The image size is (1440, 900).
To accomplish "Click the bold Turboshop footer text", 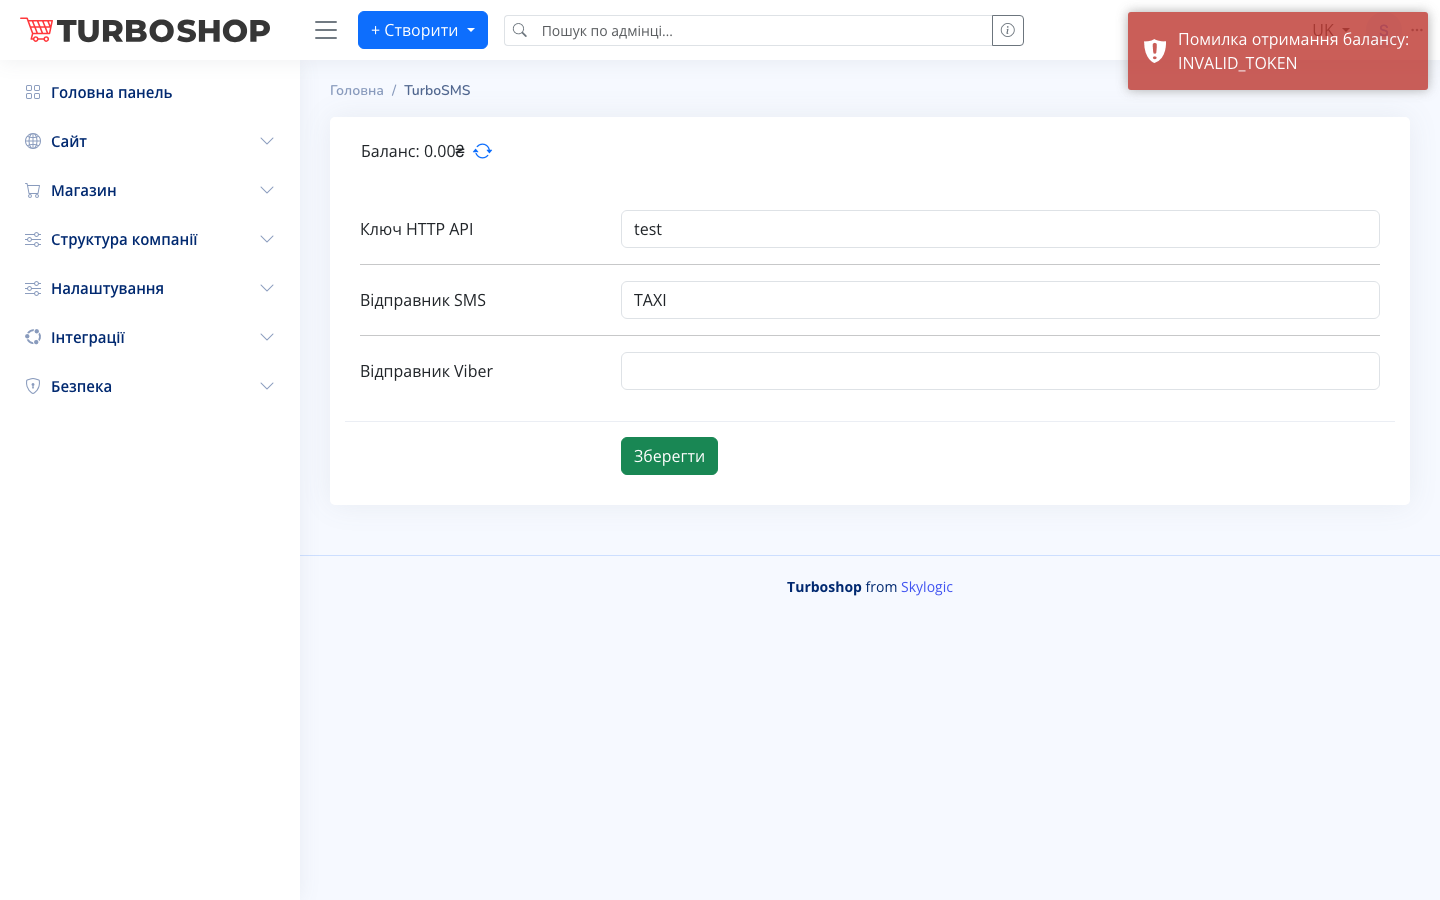I will pyautogui.click(x=824, y=587).
